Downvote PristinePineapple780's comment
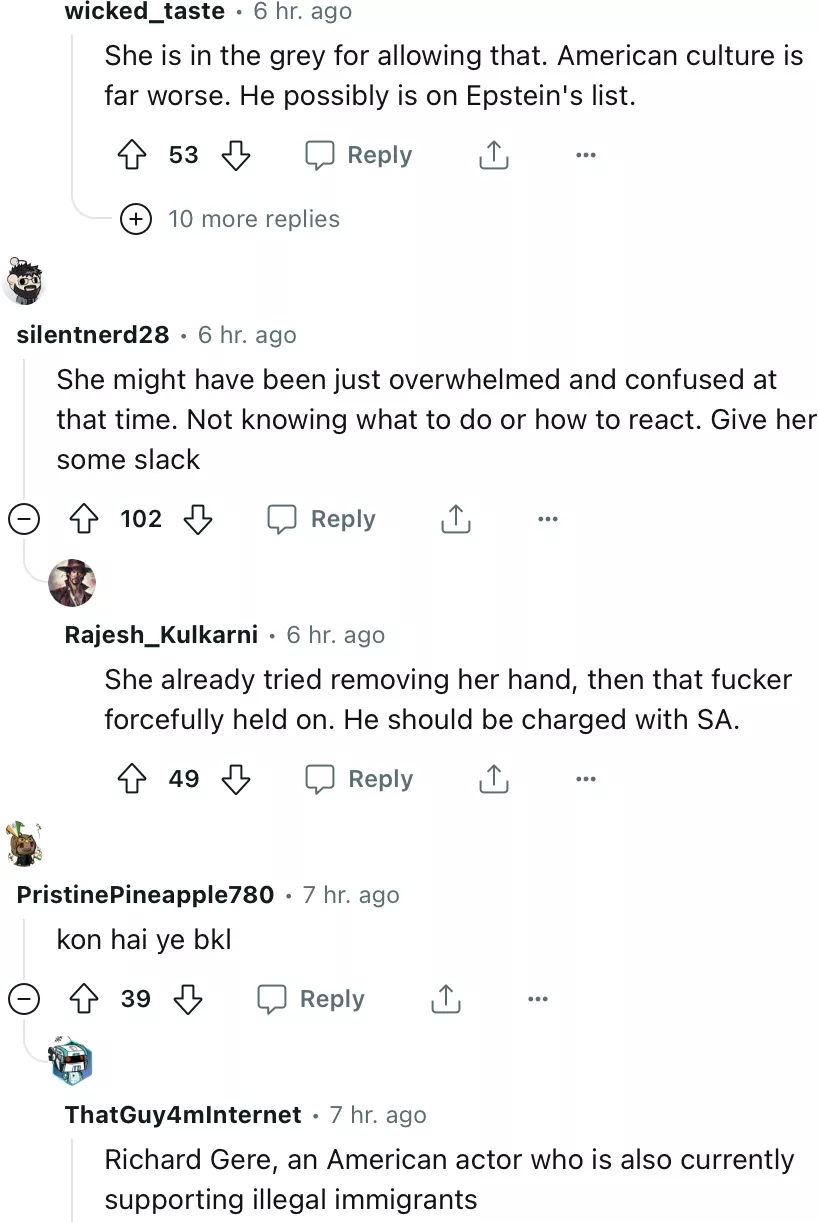818x1222 pixels. click(188, 999)
